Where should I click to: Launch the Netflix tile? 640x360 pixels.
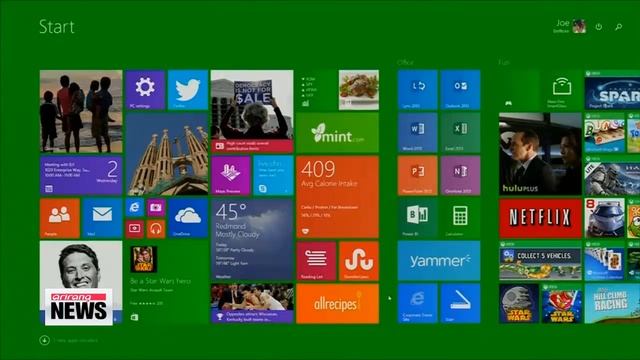click(x=540, y=218)
